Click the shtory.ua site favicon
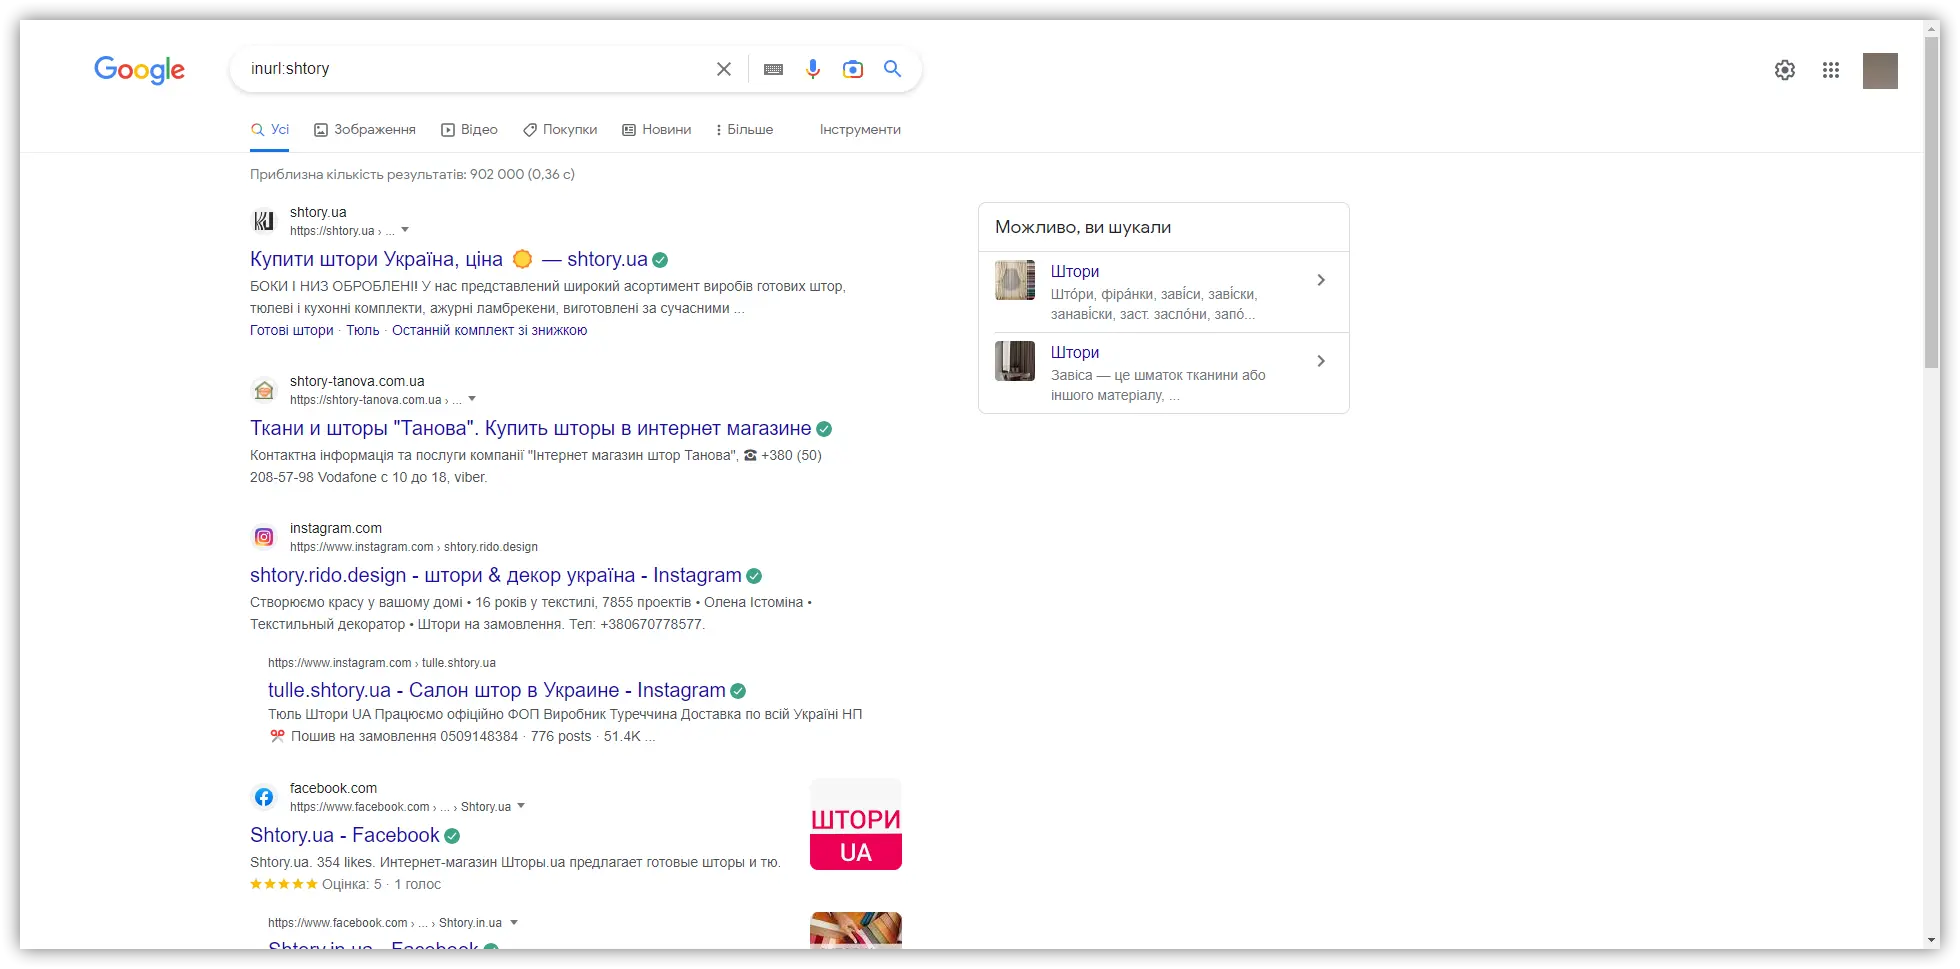 click(264, 221)
